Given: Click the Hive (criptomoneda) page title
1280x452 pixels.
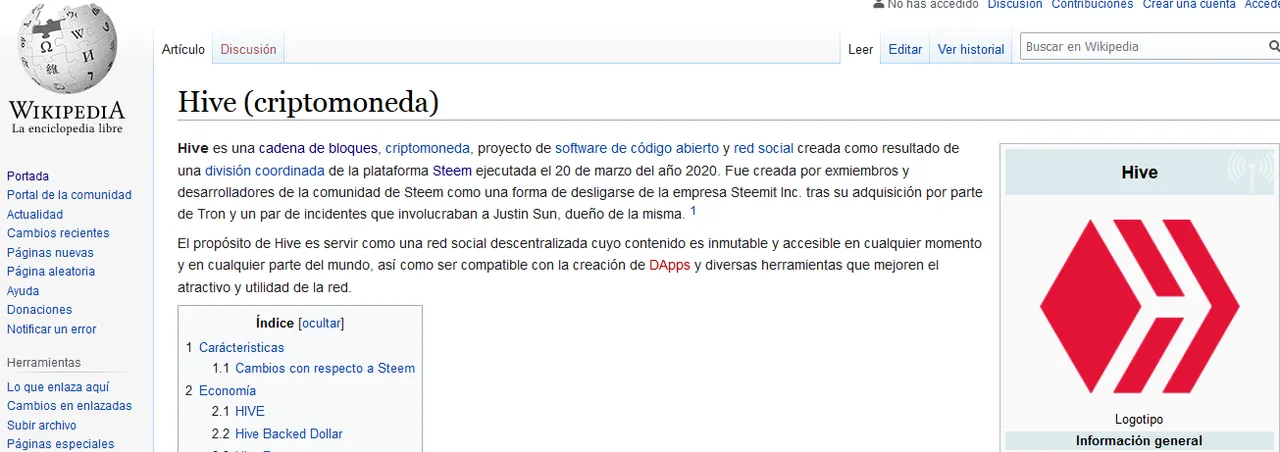Looking at the screenshot, I should point(309,102).
